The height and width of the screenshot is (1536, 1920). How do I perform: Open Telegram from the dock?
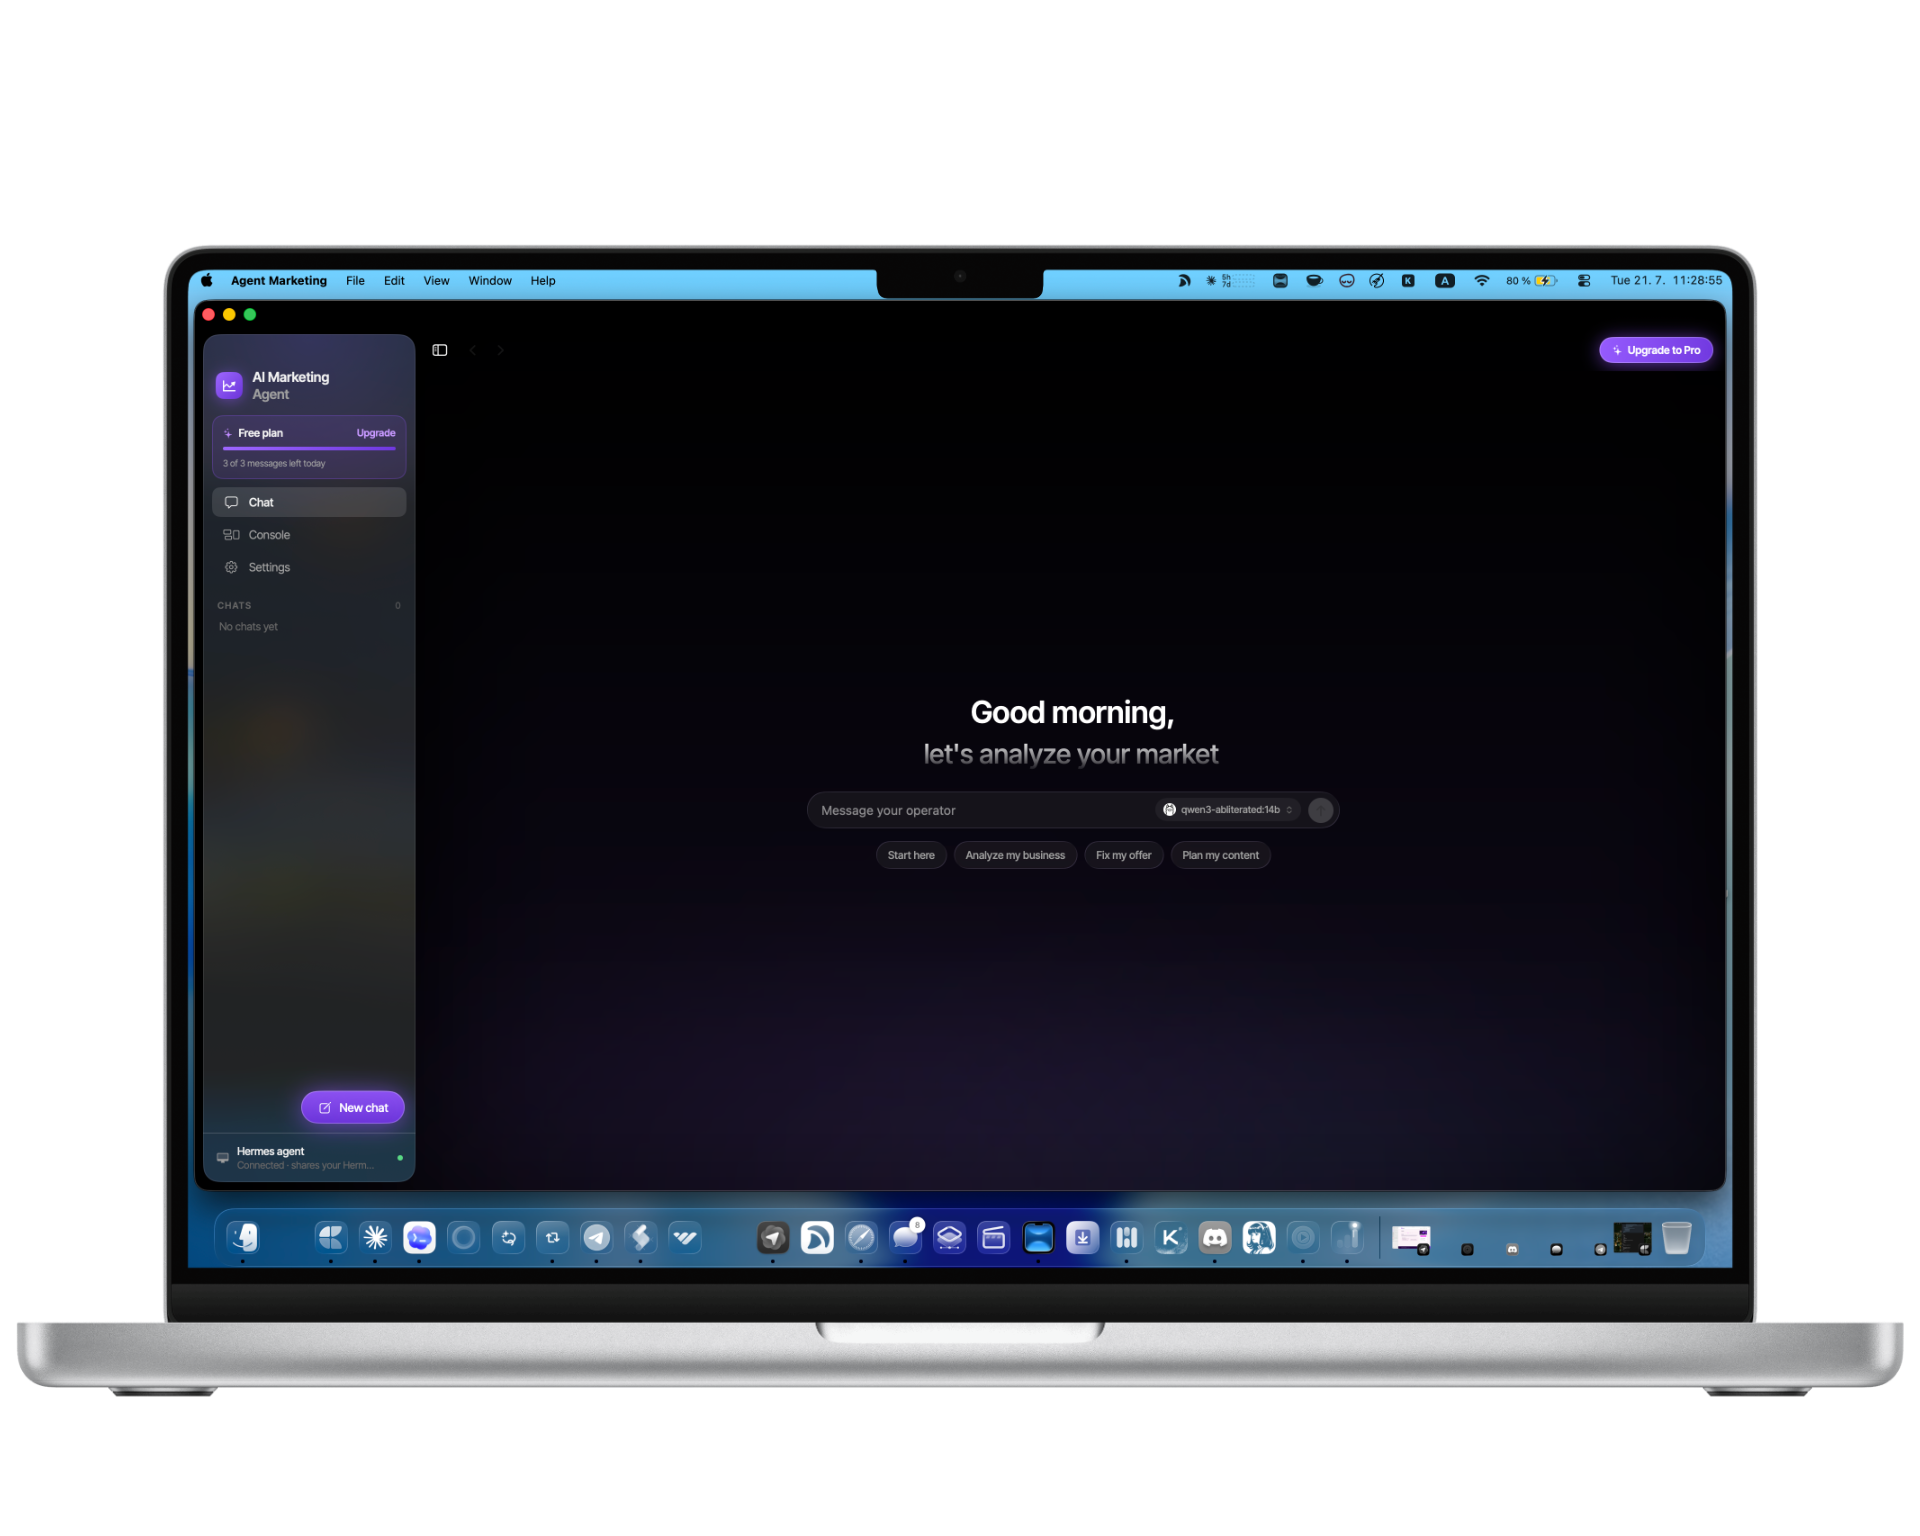pos(597,1238)
